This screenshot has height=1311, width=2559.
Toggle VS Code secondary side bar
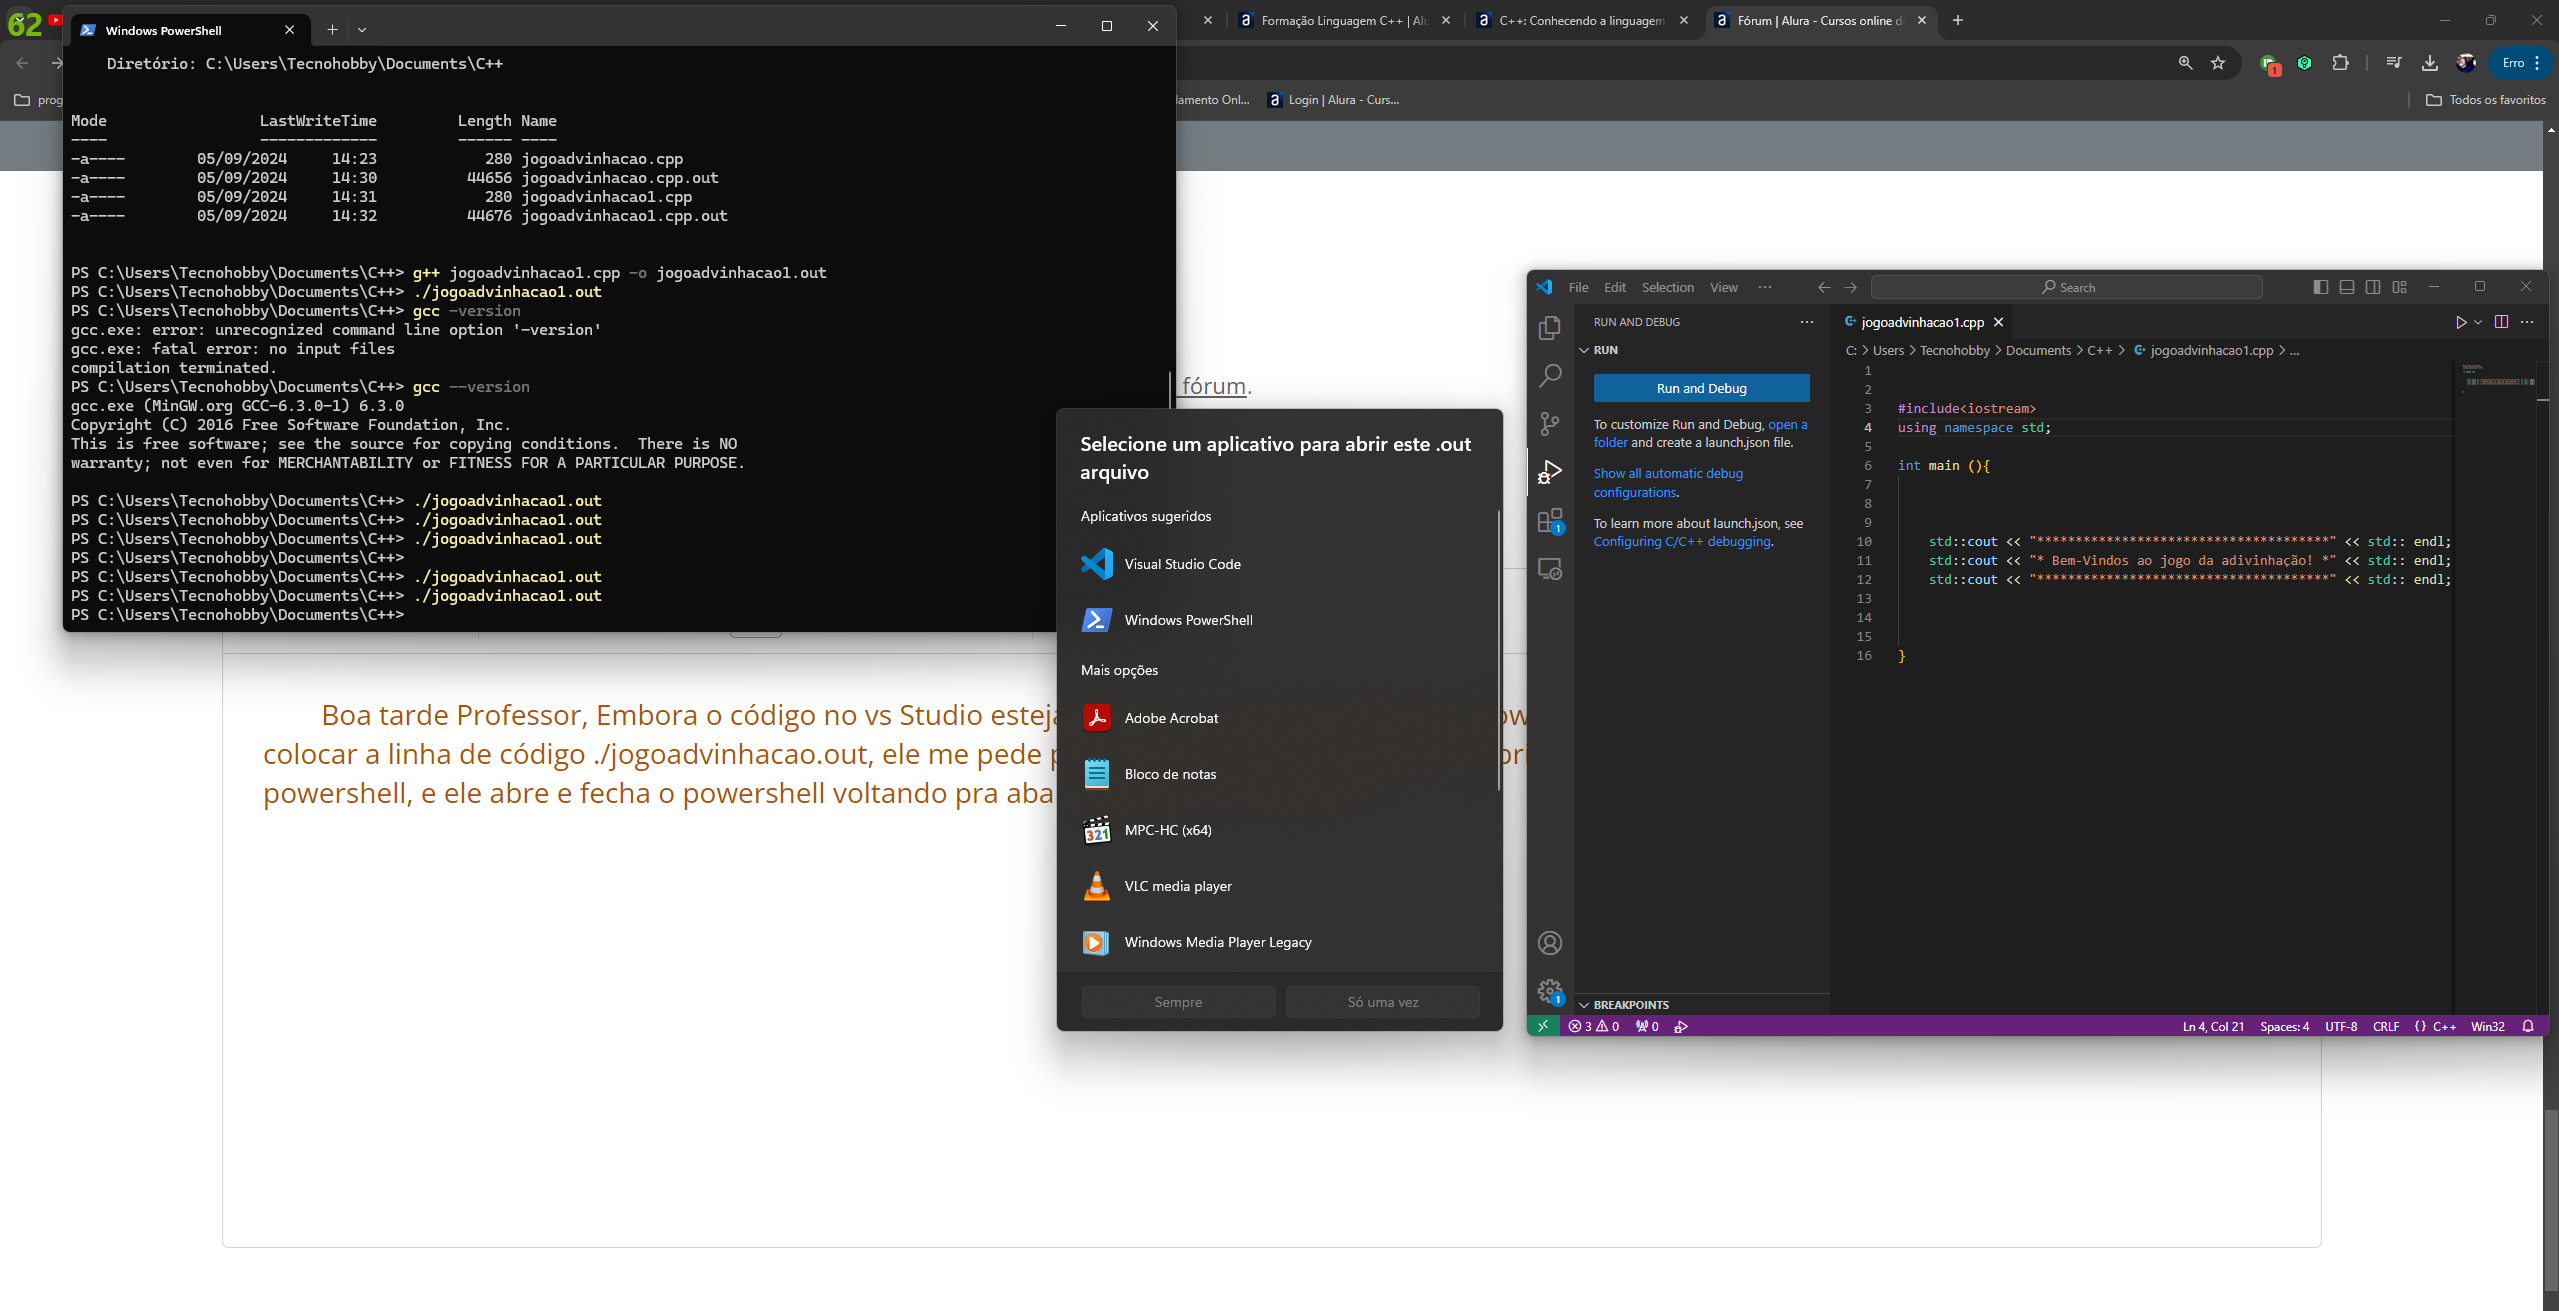click(2373, 287)
